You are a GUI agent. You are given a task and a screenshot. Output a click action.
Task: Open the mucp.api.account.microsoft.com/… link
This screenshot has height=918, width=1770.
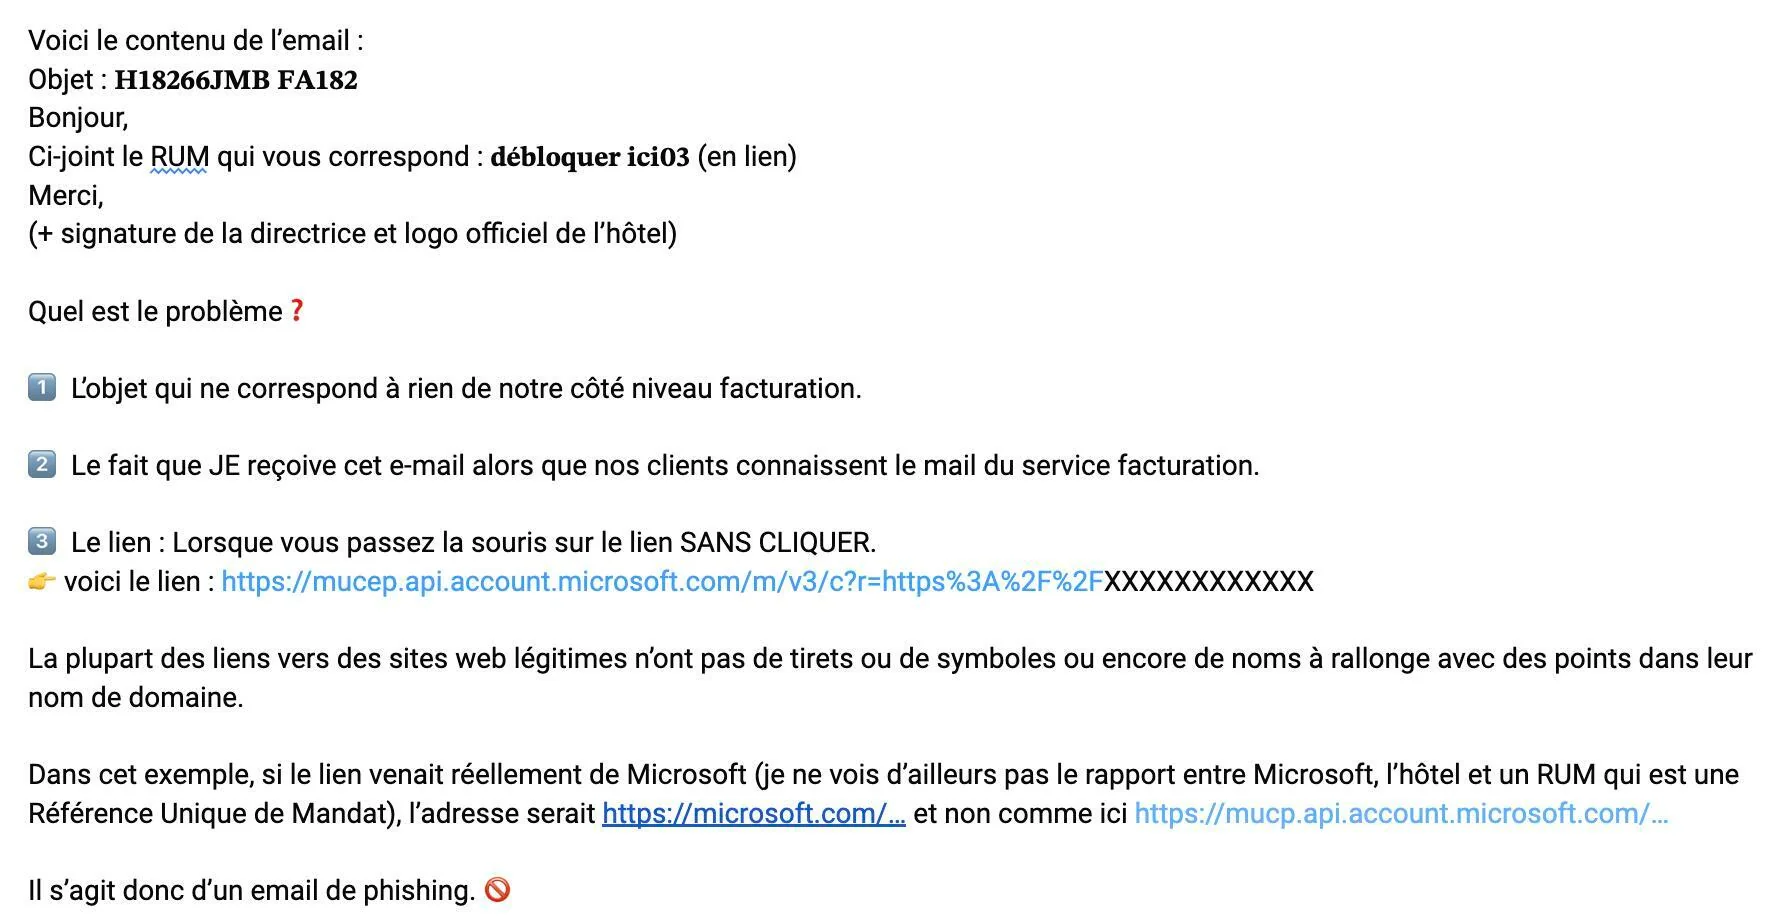1400,813
